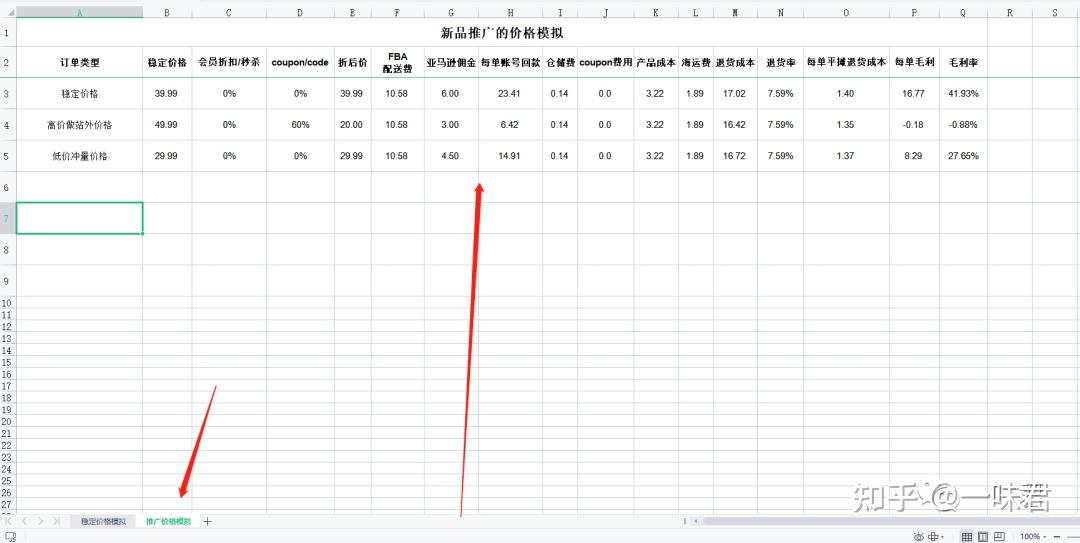Select column S header
1080x543 pixels.
[1055, 12]
